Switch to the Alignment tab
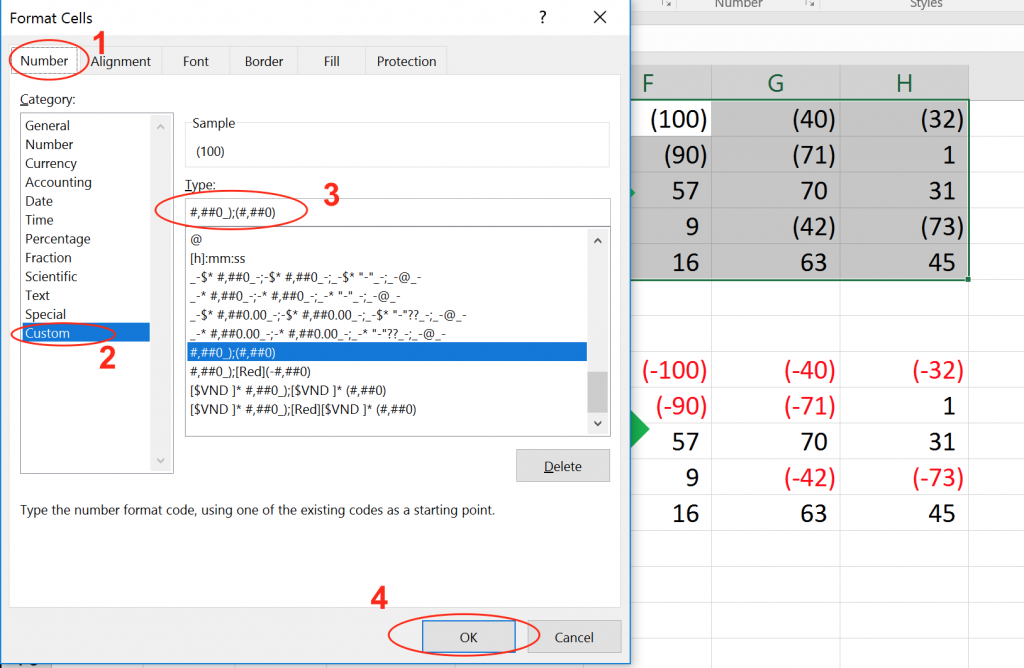 tap(120, 61)
